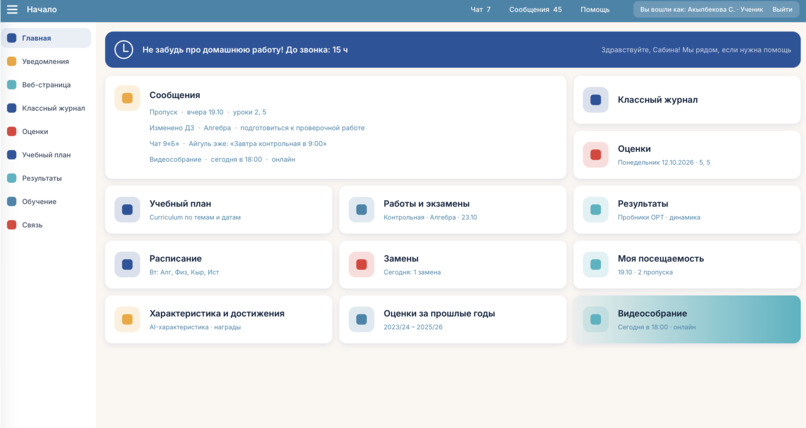The width and height of the screenshot is (806, 428).
Task: Select Веб-страница in the sidebar
Action: tap(46, 85)
